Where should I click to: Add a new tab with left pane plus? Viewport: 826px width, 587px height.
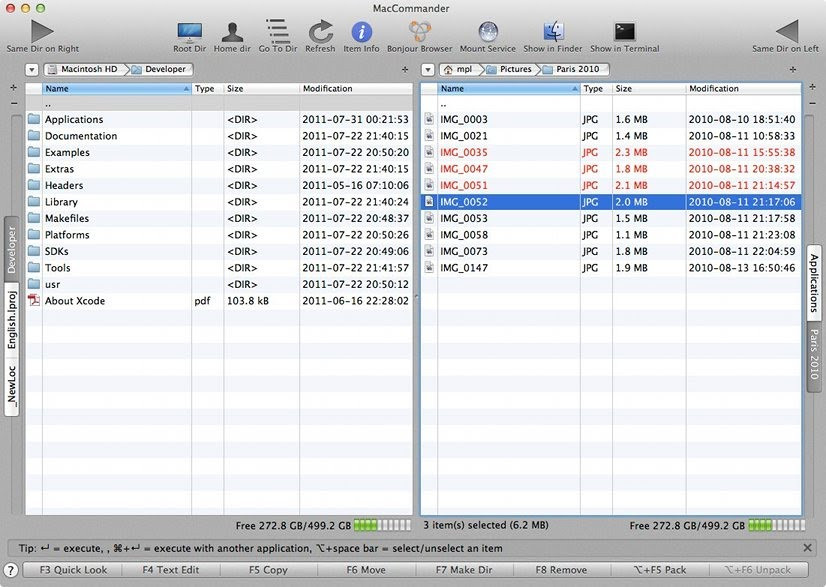pyautogui.click(x=13, y=87)
